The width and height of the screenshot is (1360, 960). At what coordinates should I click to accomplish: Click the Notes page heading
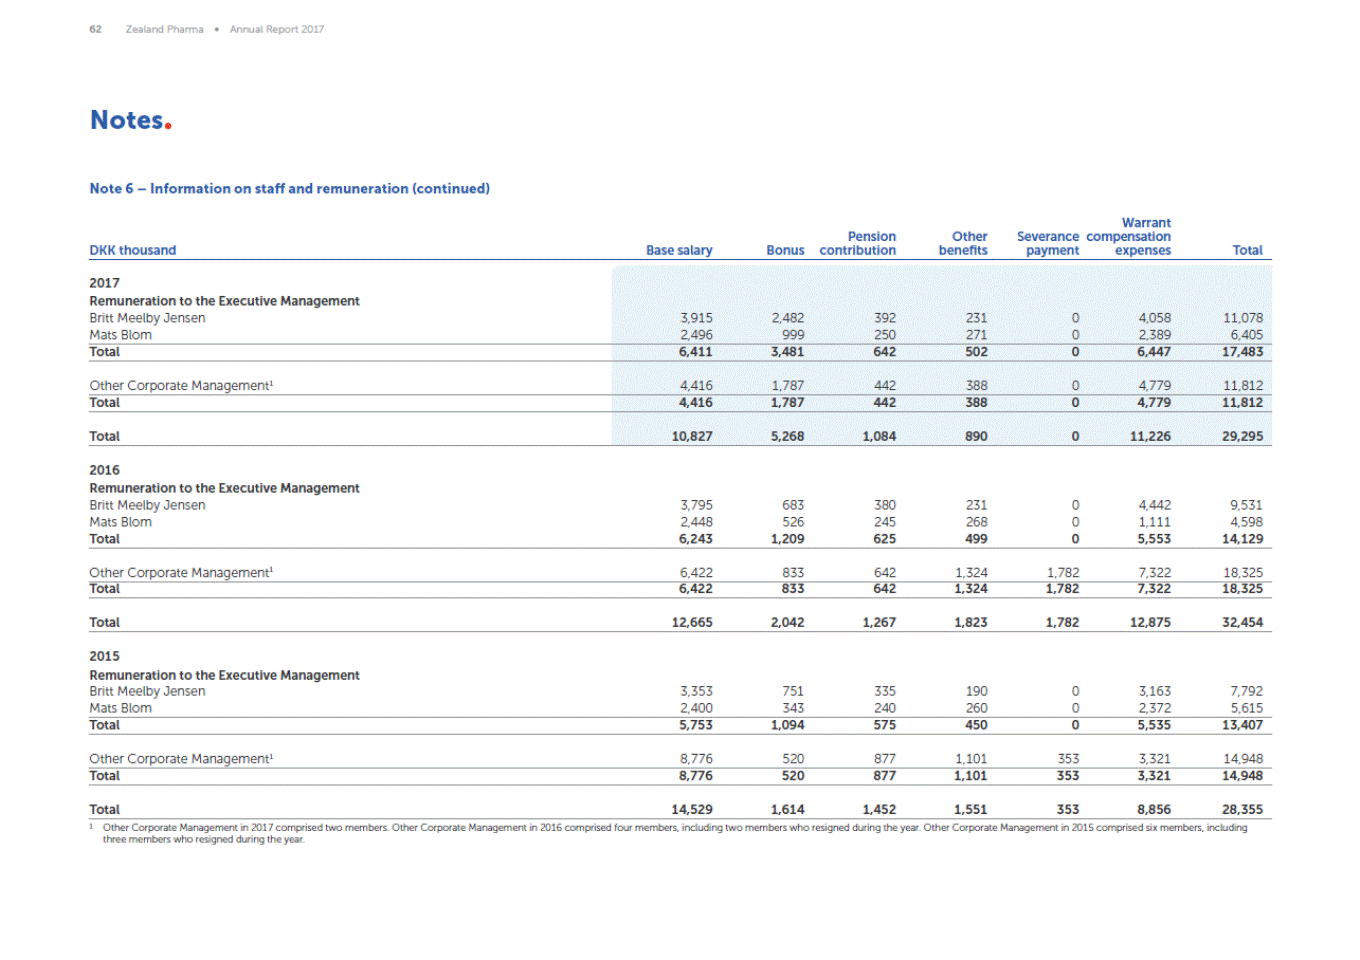click(x=130, y=120)
